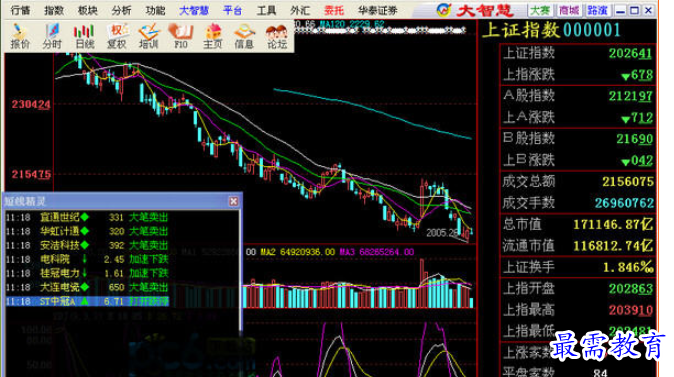Click the 总市值 value 171146.87亿
Viewport: 674px width, 377px height.
pyautogui.click(x=613, y=224)
